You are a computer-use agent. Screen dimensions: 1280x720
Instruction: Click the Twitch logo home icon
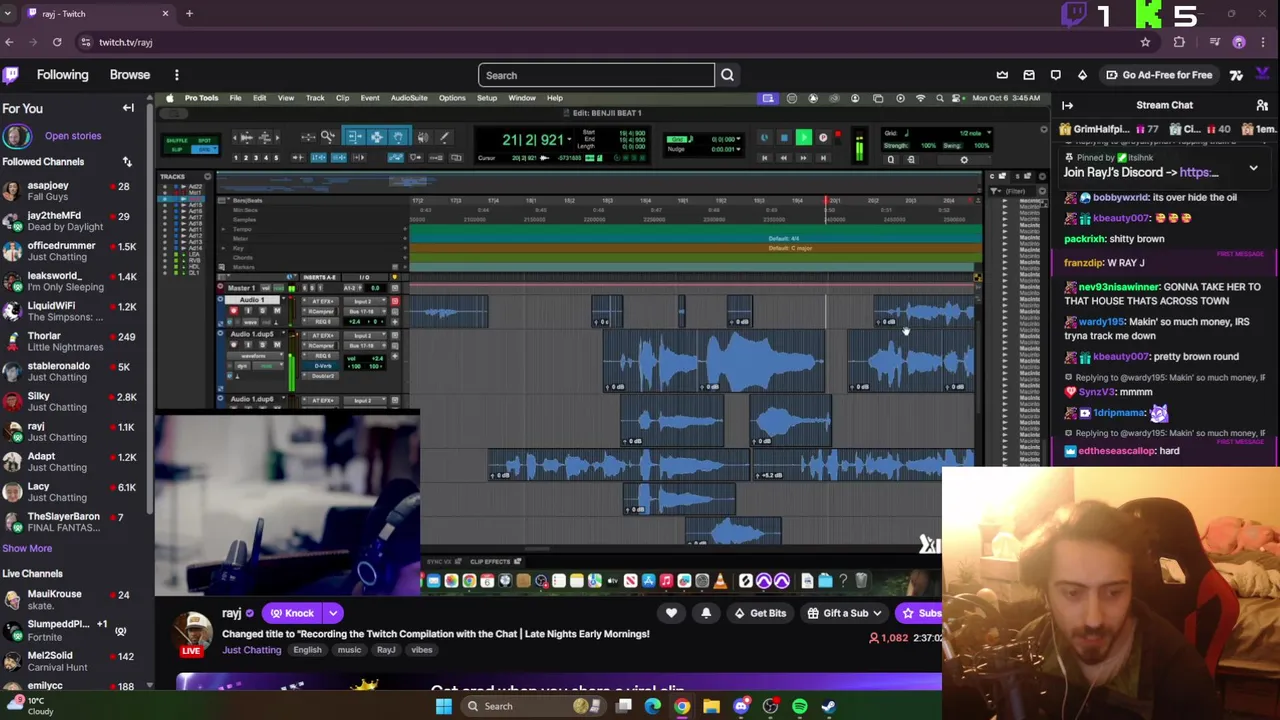pyautogui.click(x=11, y=75)
